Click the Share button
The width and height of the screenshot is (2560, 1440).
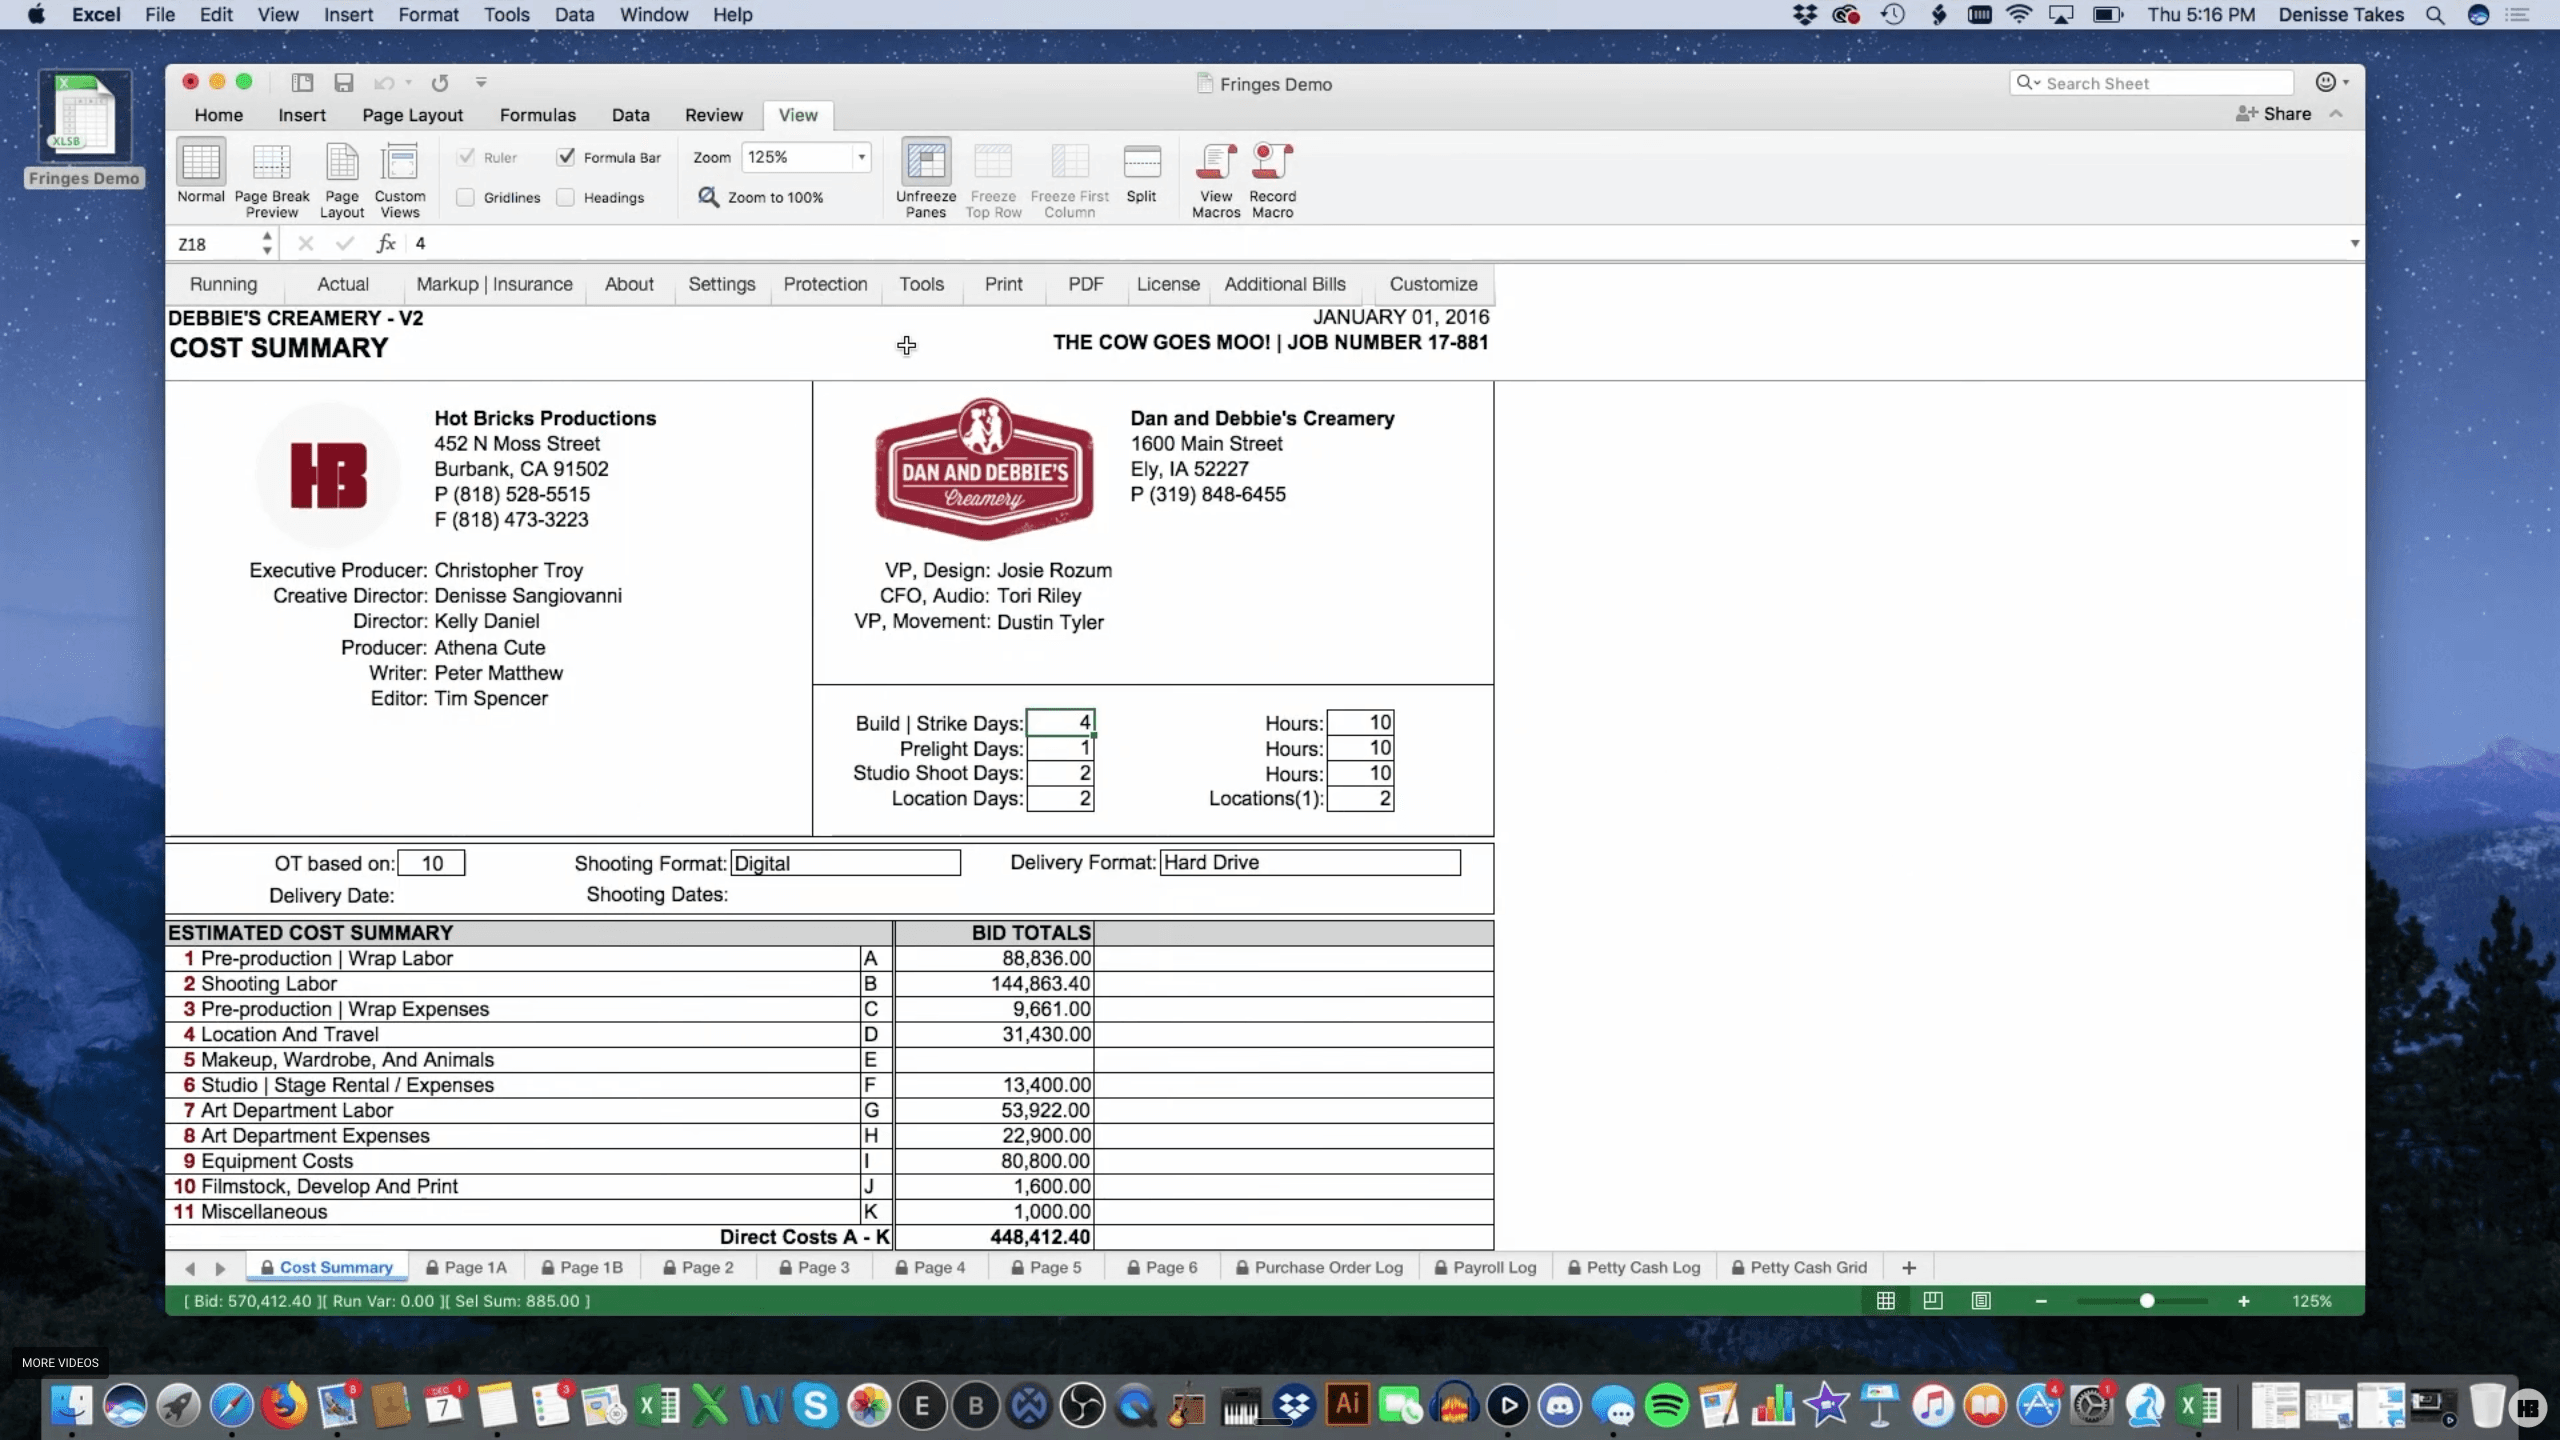pyautogui.click(x=2274, y=114)
